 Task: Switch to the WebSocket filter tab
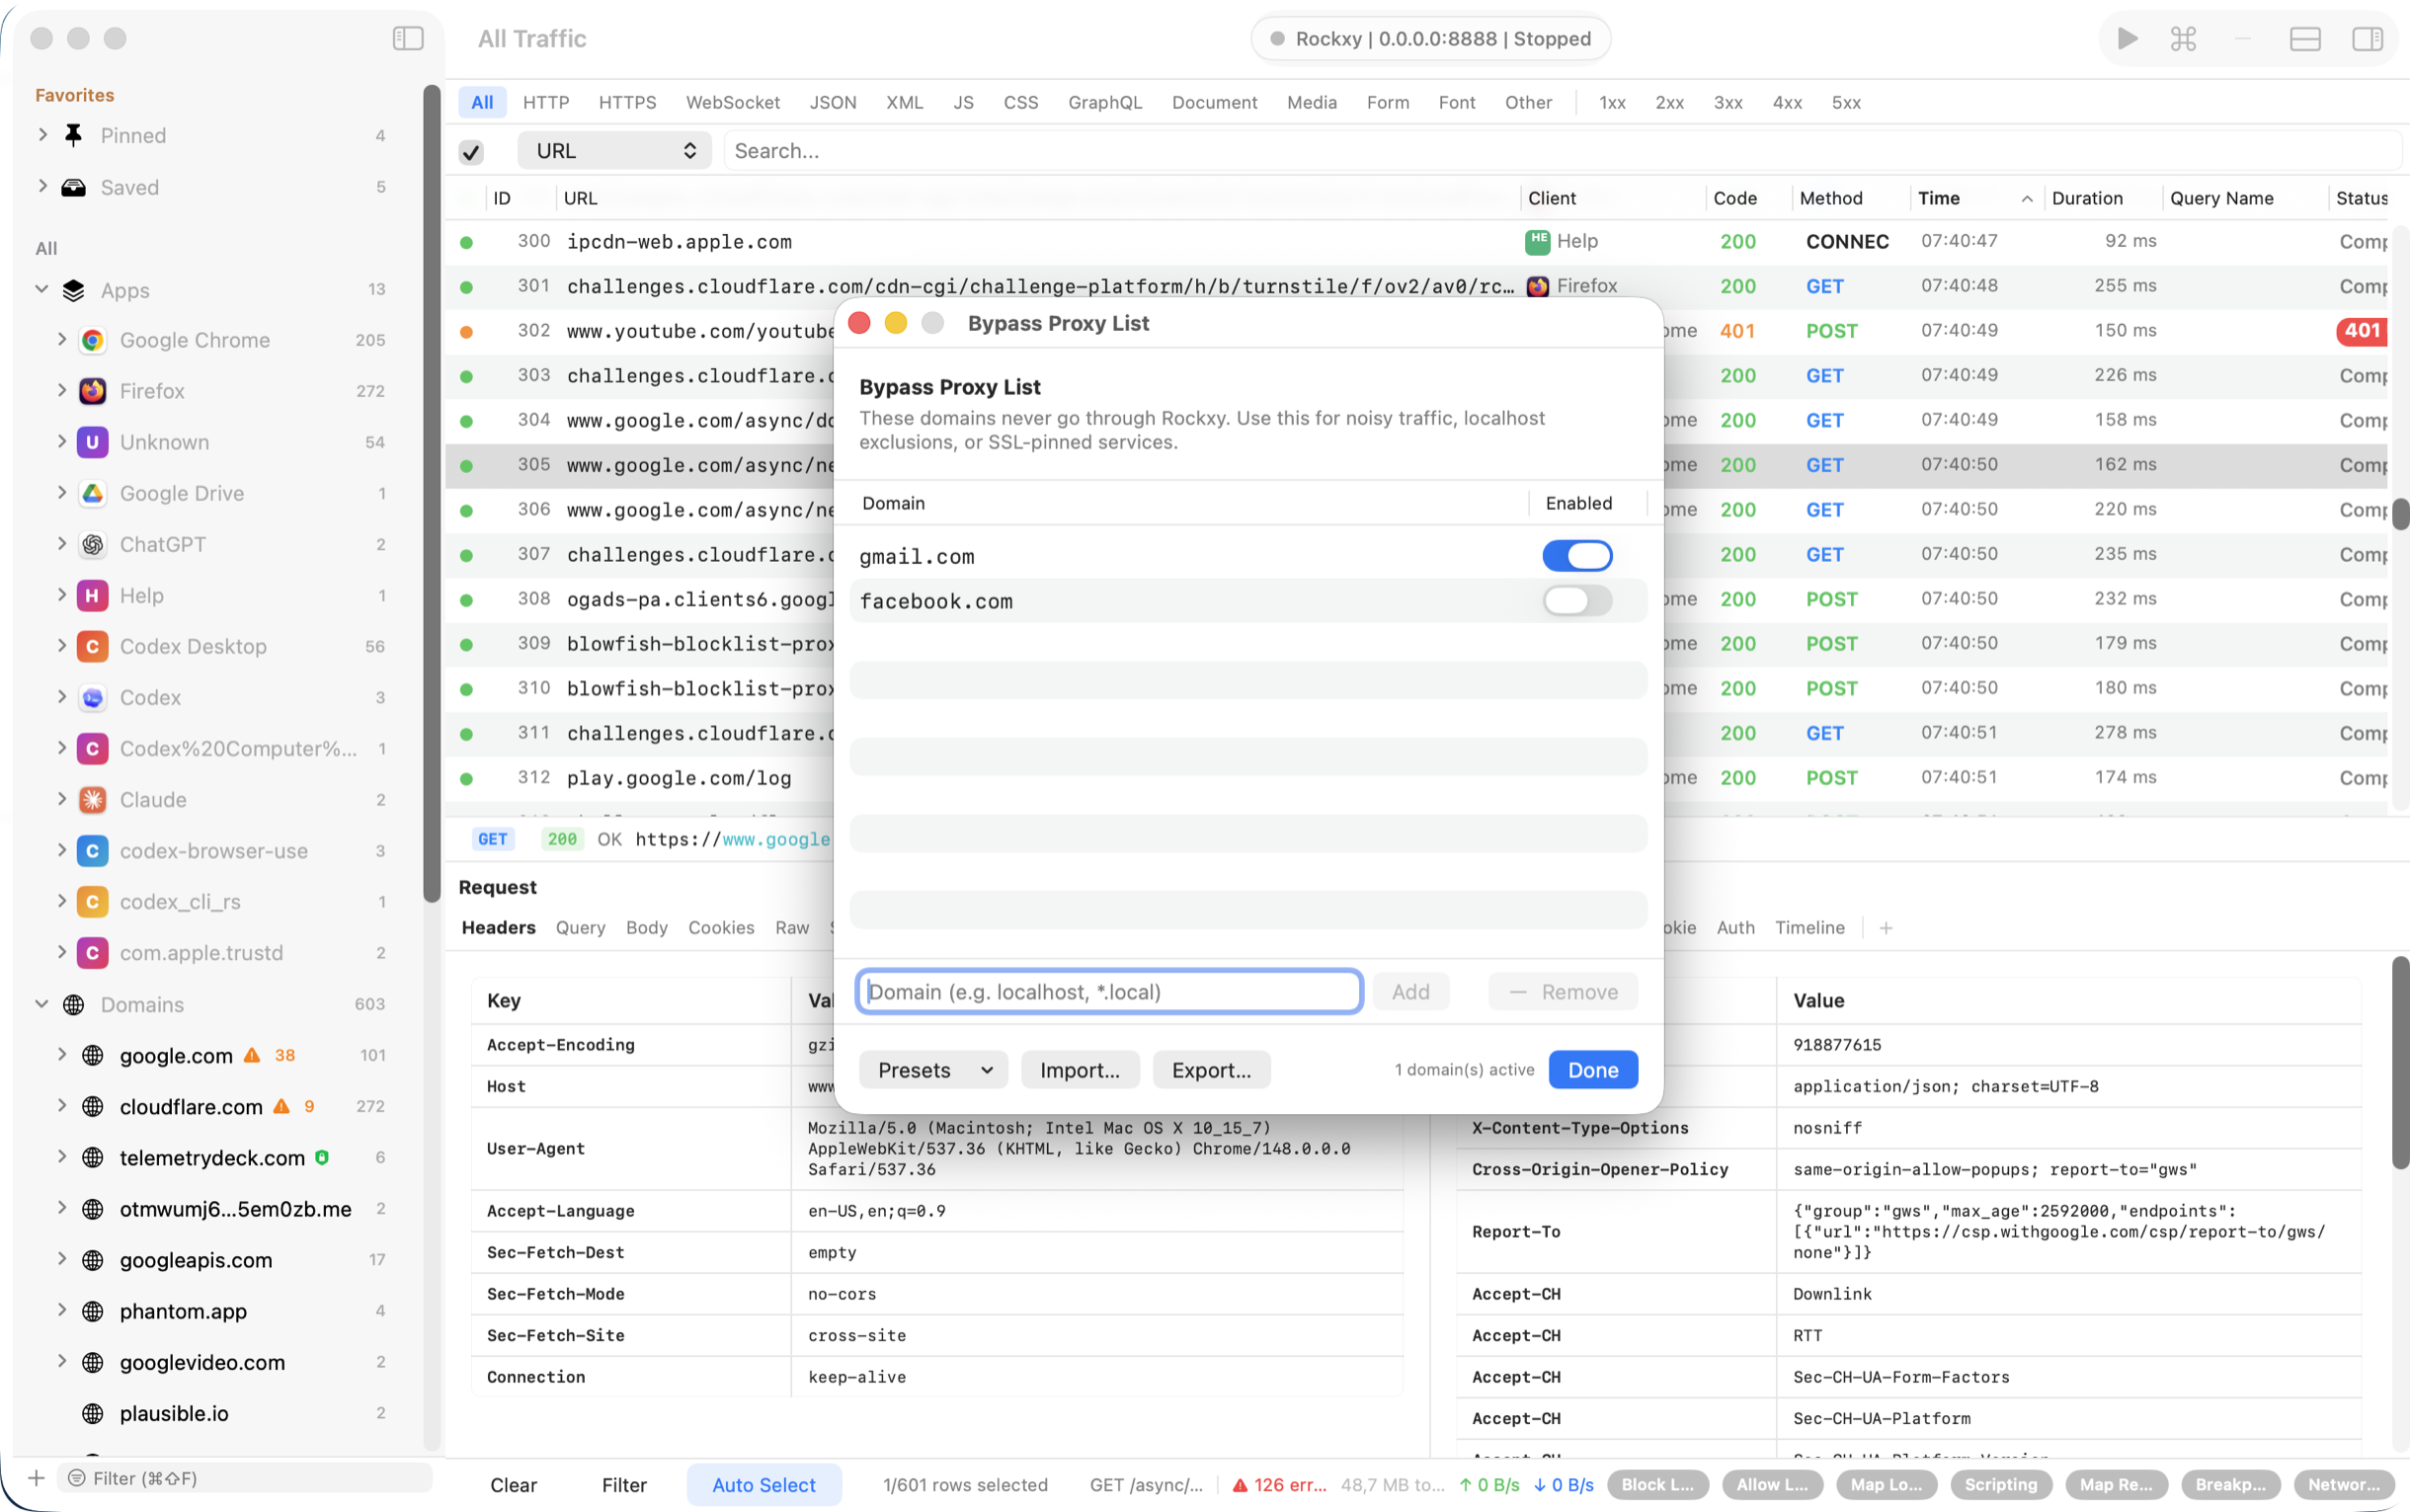point(732,102)
